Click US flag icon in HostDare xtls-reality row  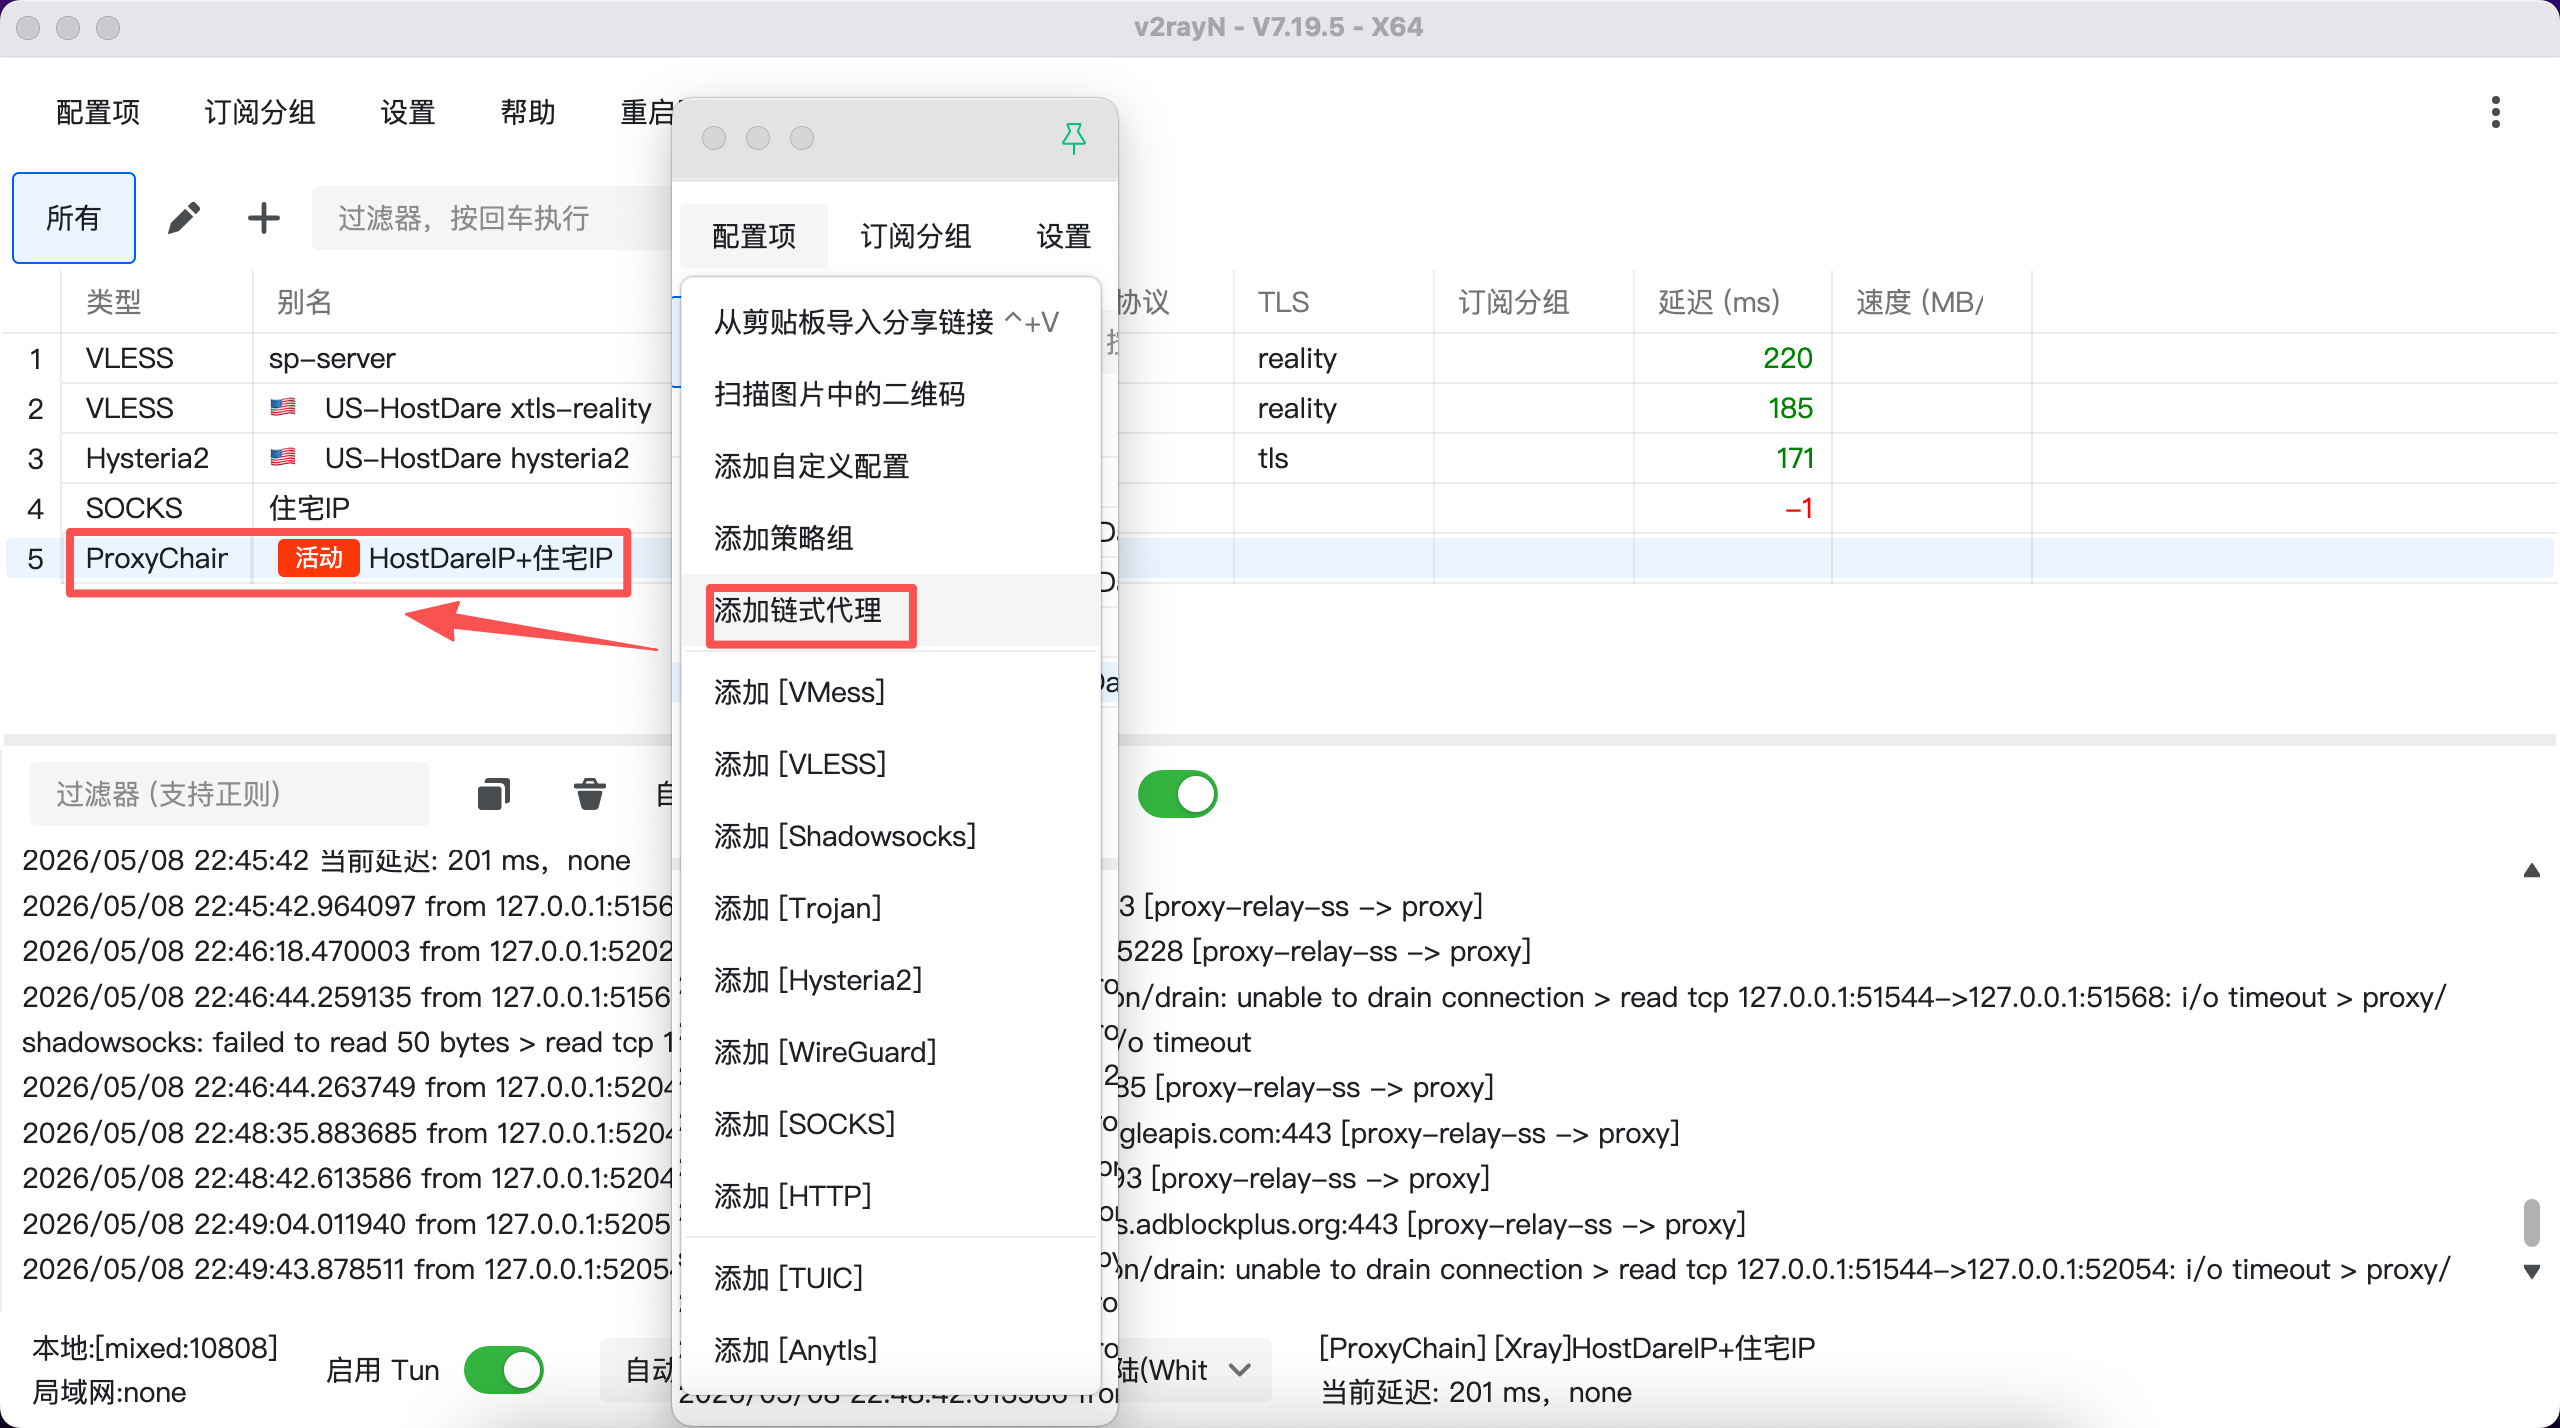tap(283, 407)
